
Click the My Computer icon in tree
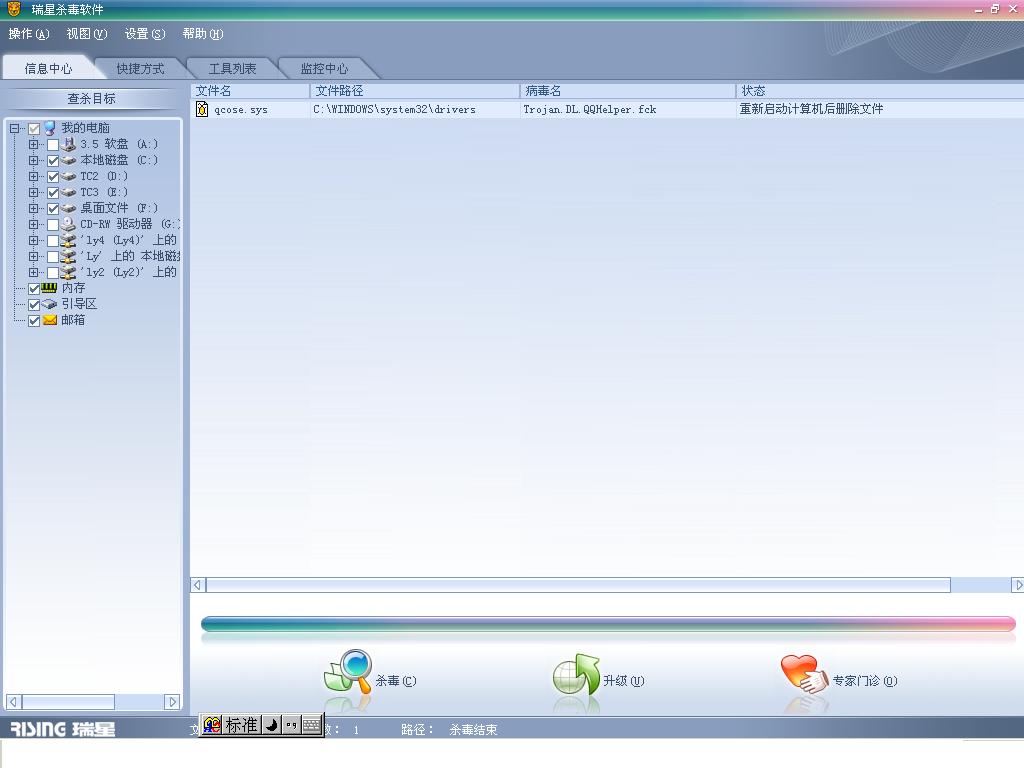pos(50,128)
